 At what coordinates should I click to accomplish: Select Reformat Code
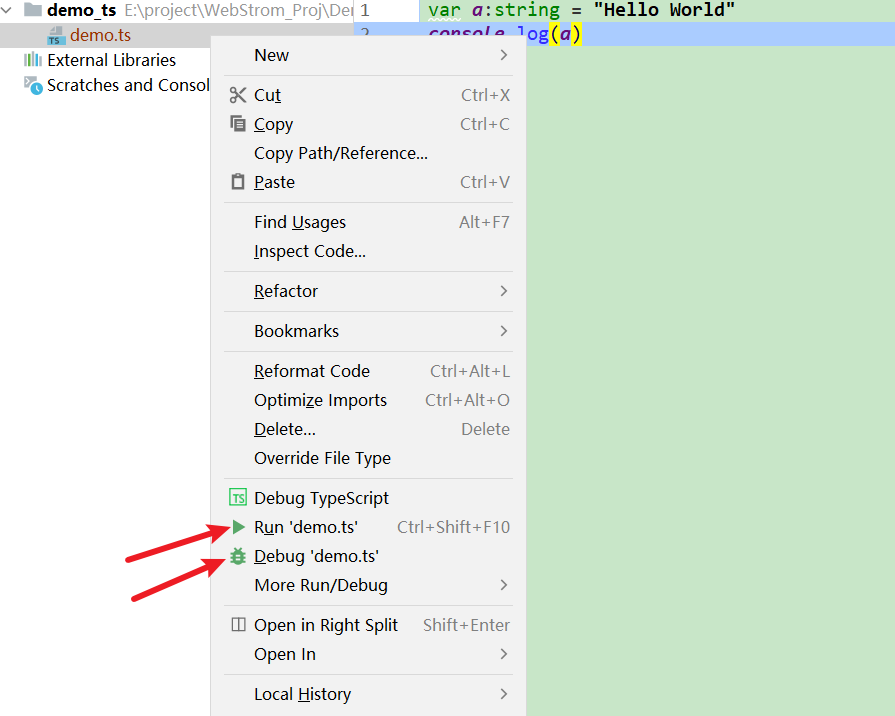(x=368, y=371)
